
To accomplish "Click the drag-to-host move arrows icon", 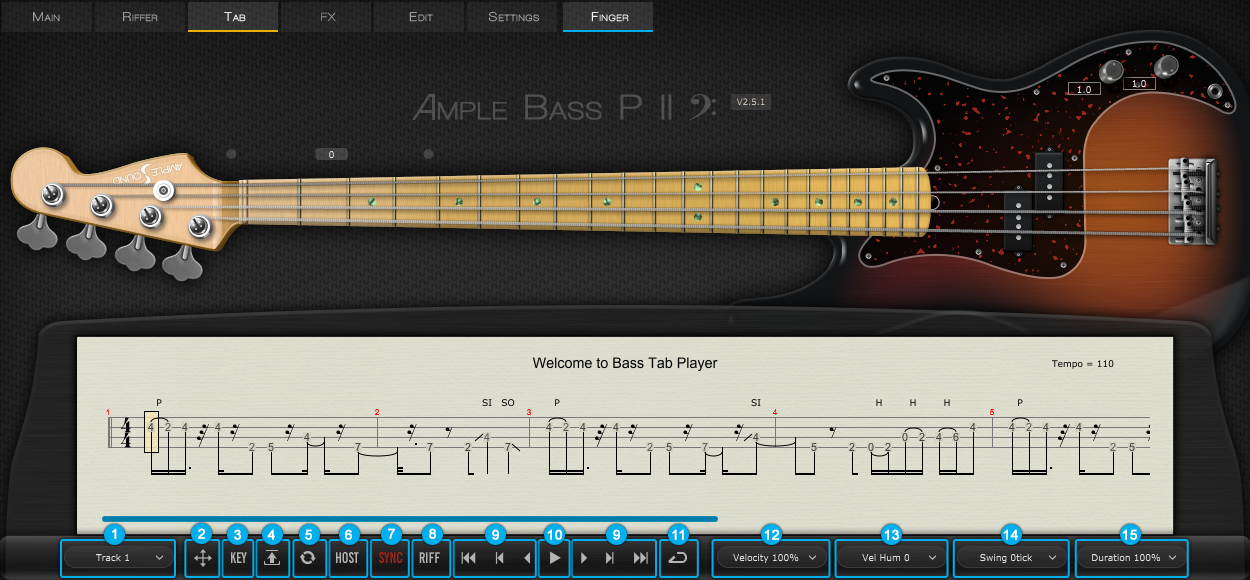I will pyautogui.click(x=202, y=558).
